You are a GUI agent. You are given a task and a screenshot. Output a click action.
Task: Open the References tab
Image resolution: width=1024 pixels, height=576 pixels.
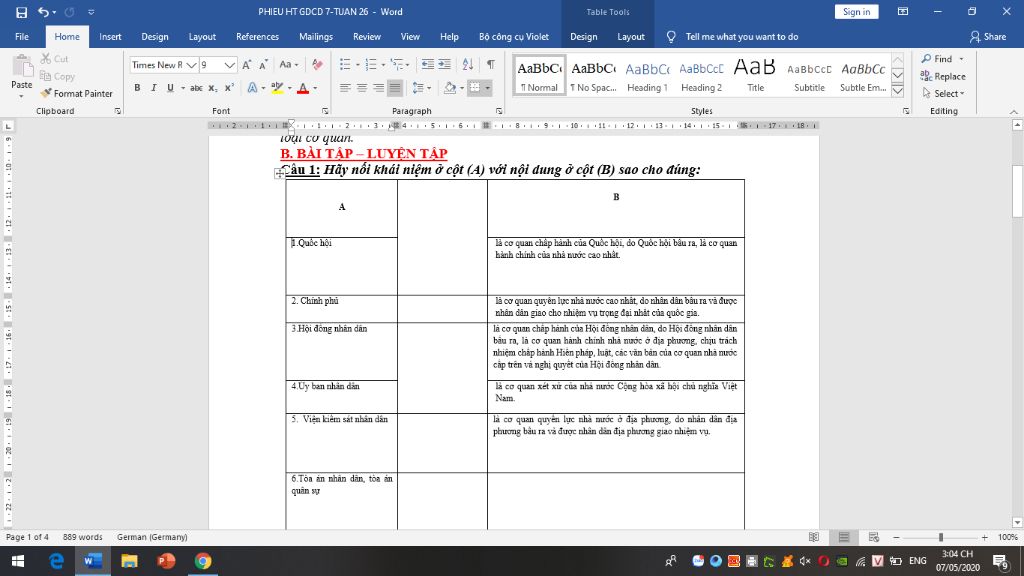(257, 37)
